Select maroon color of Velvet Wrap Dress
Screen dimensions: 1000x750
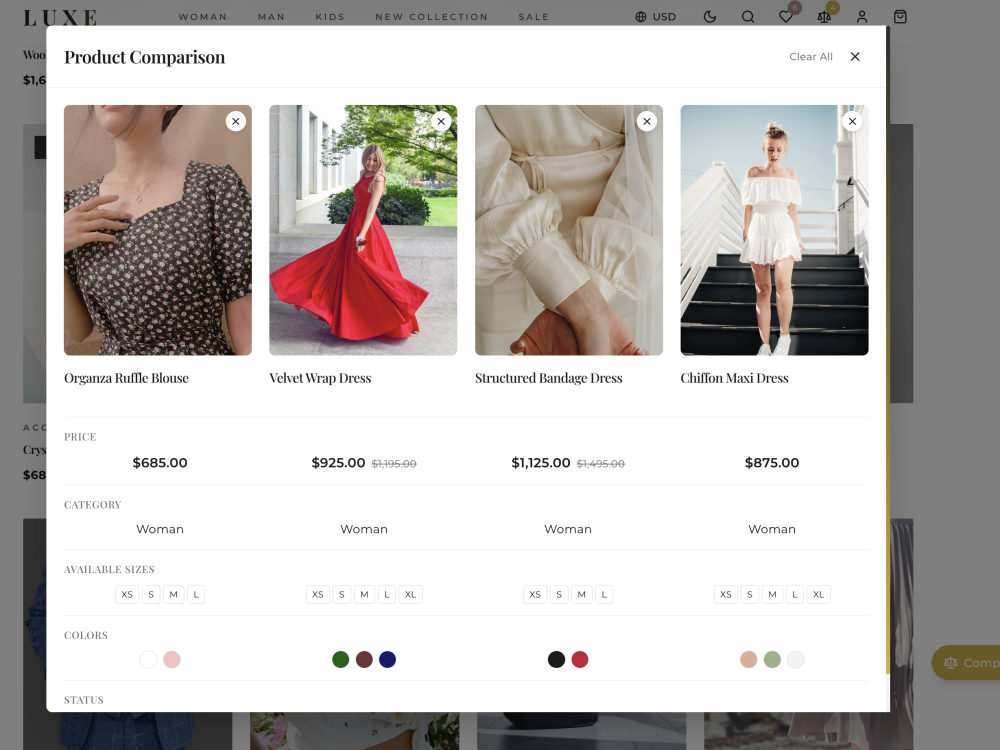pos(364,659)
